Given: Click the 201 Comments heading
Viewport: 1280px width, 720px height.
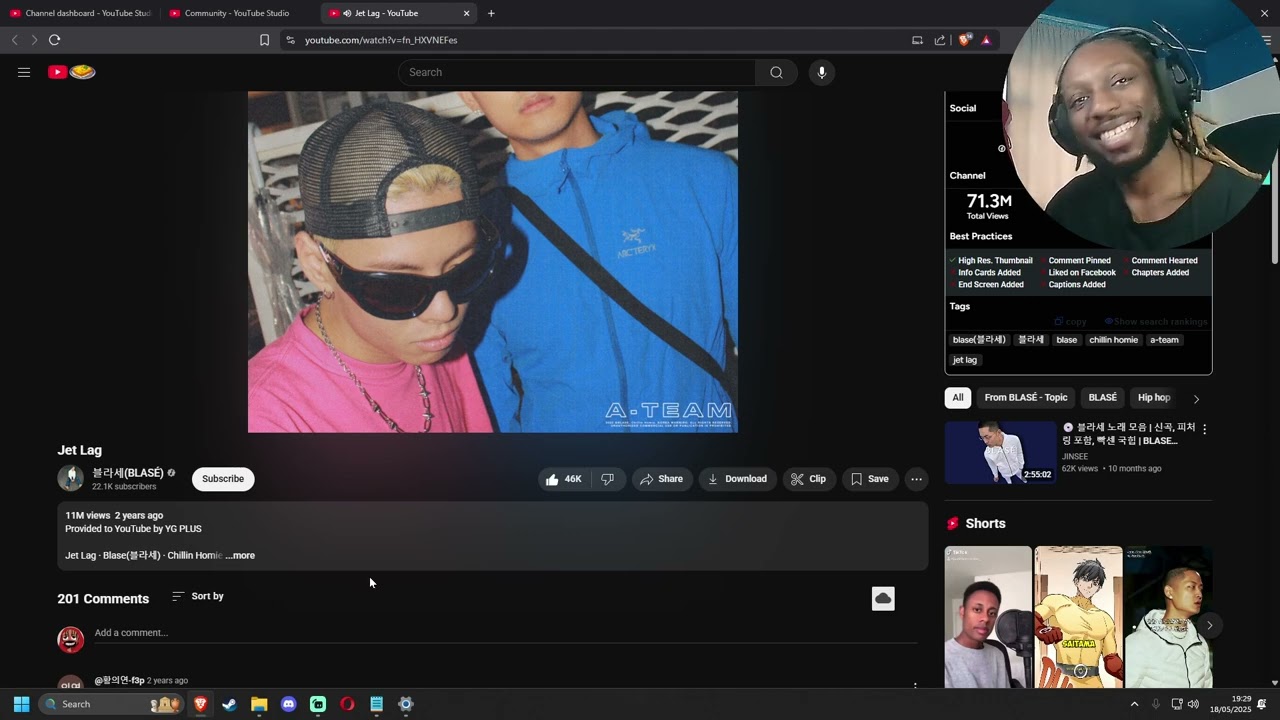Looking at the screenshot, I should (103, 599).
